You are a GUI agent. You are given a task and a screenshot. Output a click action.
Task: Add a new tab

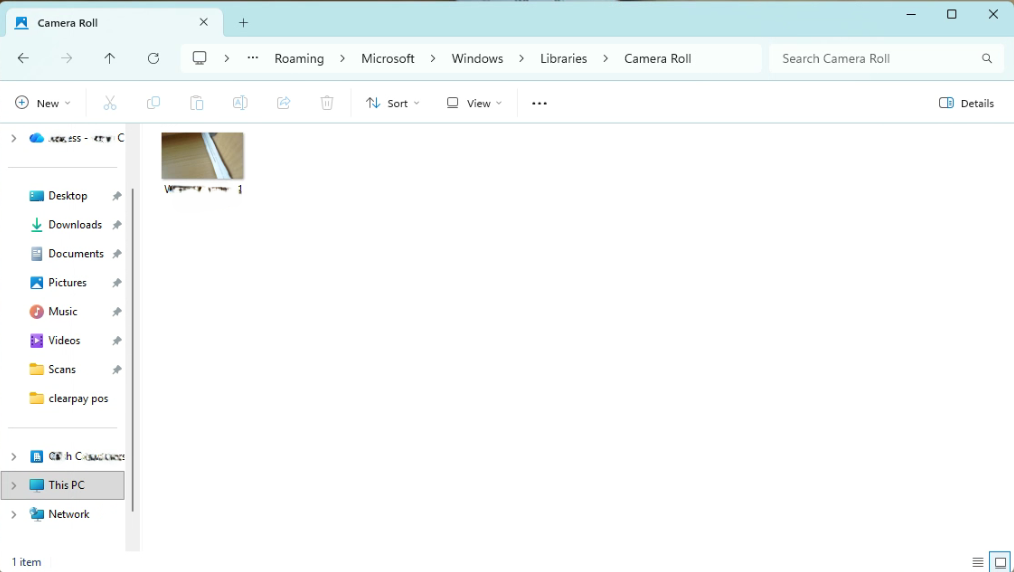point(243,23)
